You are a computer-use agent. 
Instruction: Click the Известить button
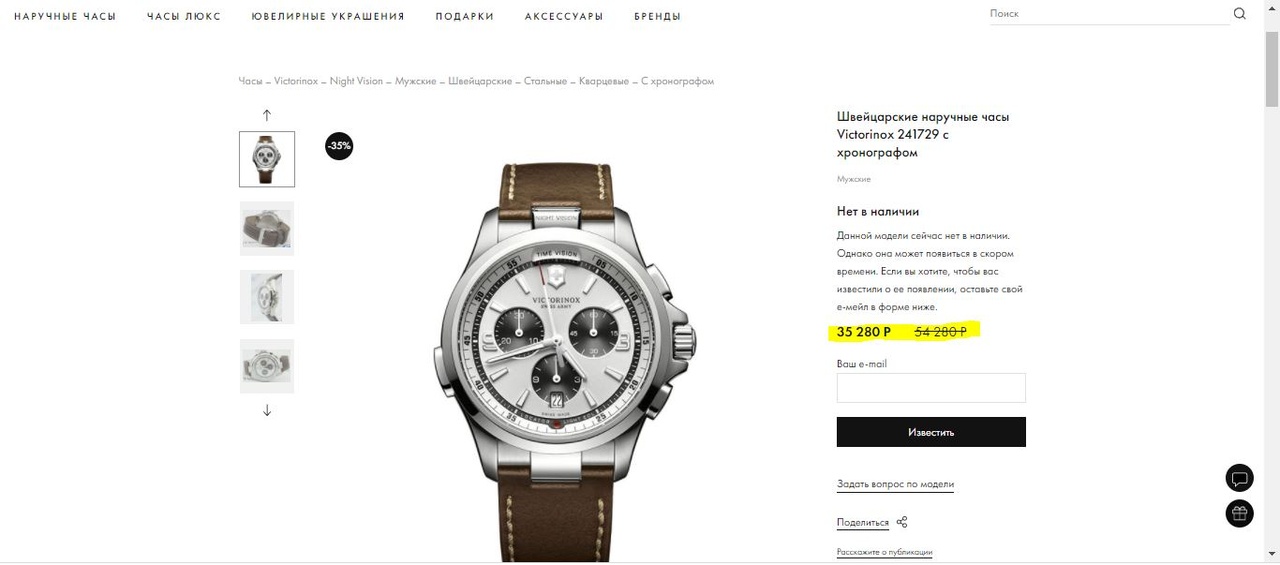pyautogui.click(x=931, y=432)
